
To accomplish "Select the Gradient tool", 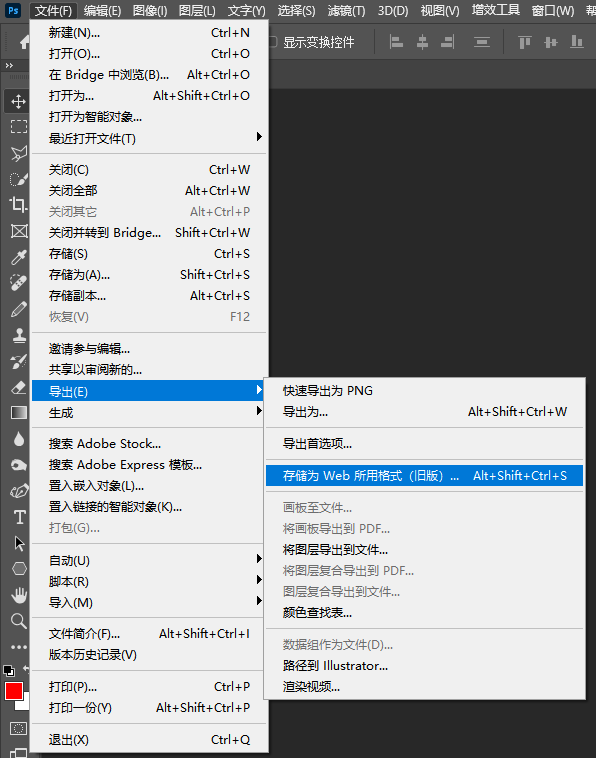I will [18, 413].
